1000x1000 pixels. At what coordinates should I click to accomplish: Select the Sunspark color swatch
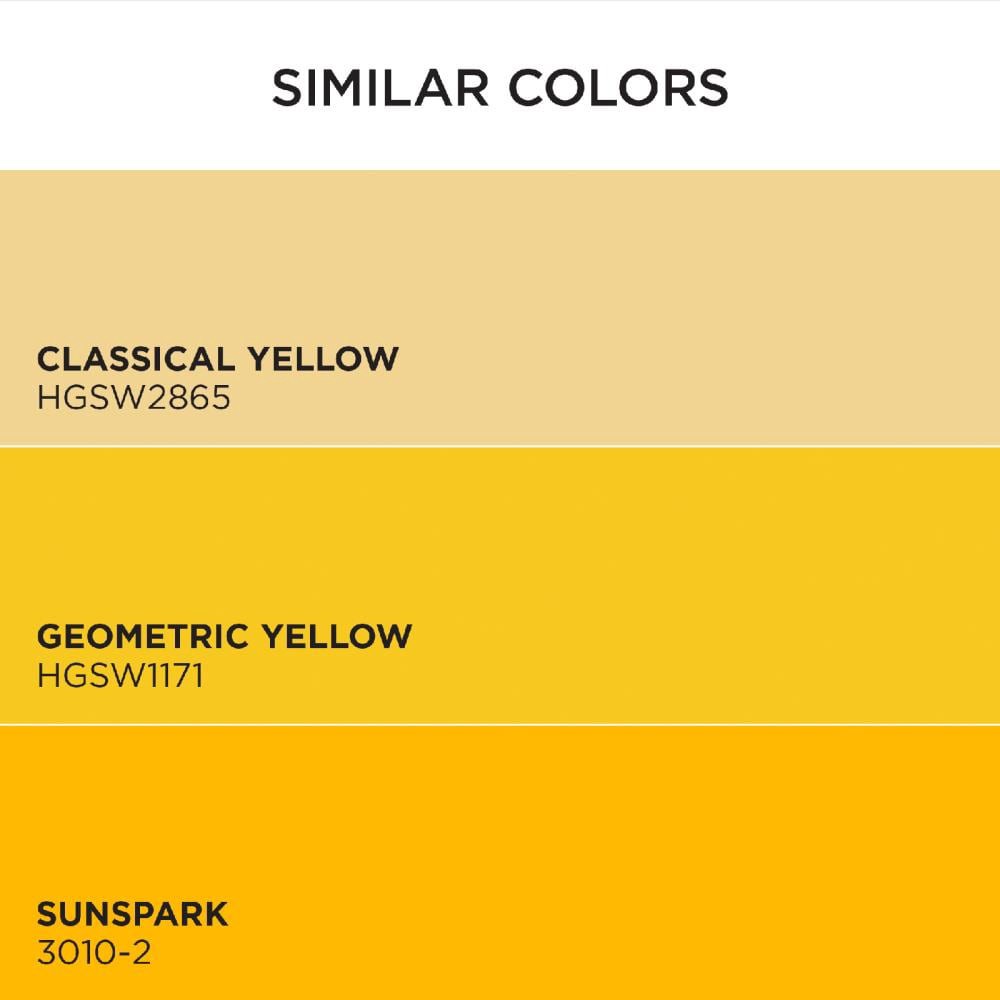[500, 863]
